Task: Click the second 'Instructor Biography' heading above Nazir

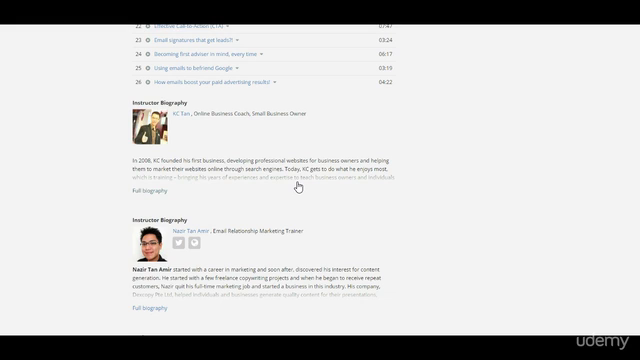Action: [x=160, y=220]
